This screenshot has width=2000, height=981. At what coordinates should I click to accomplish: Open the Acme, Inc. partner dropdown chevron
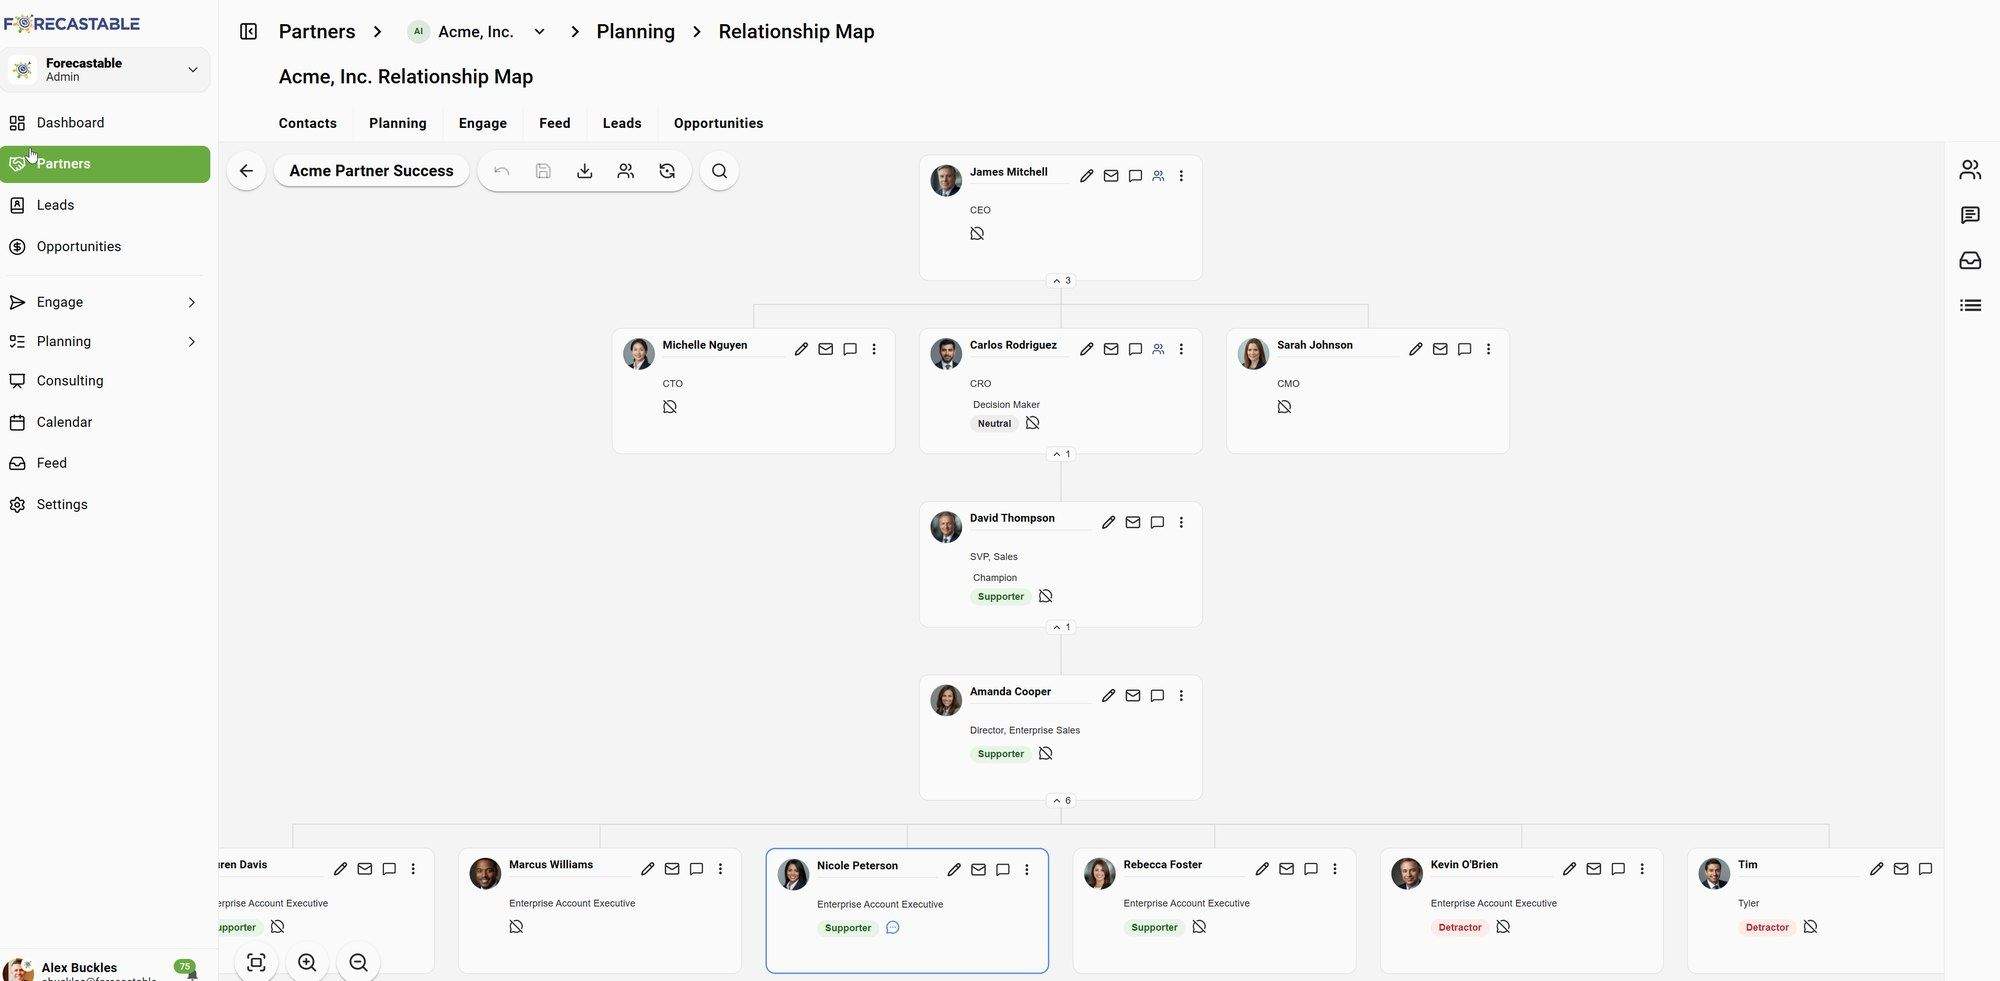539,32
